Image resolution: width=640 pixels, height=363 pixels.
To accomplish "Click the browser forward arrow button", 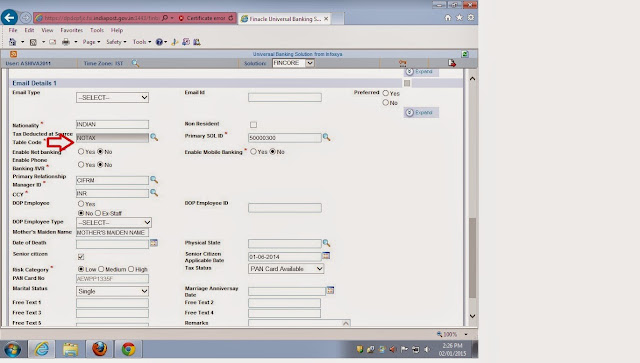I will coord(26,18).
